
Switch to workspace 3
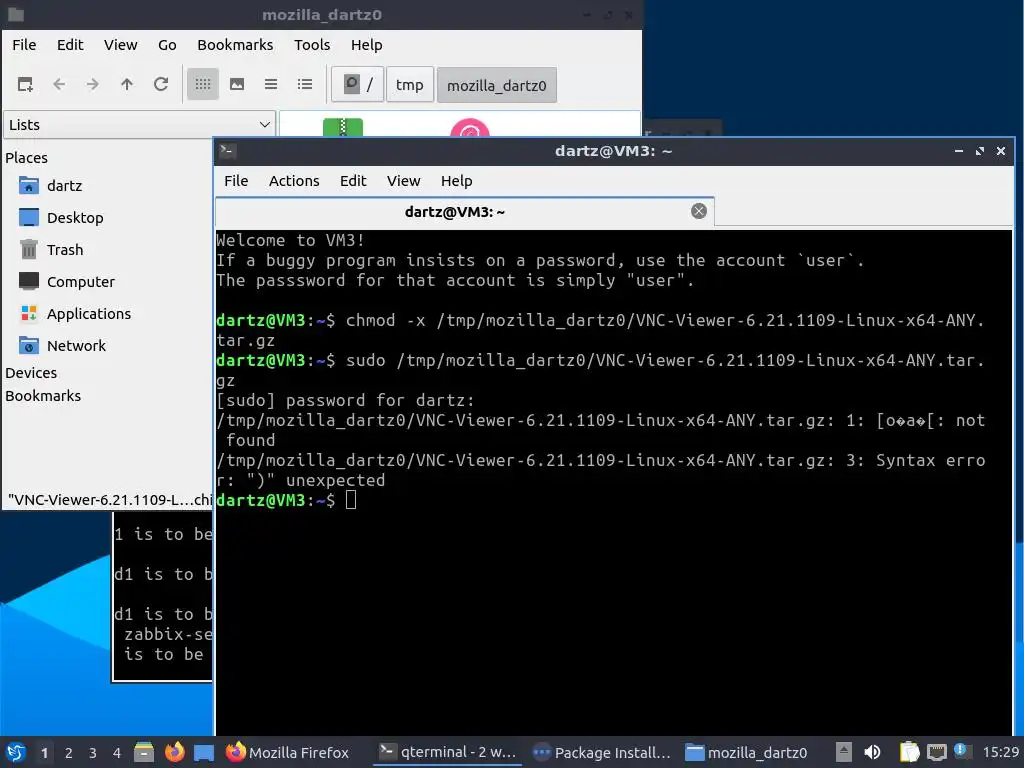click(x=93, y=753)
